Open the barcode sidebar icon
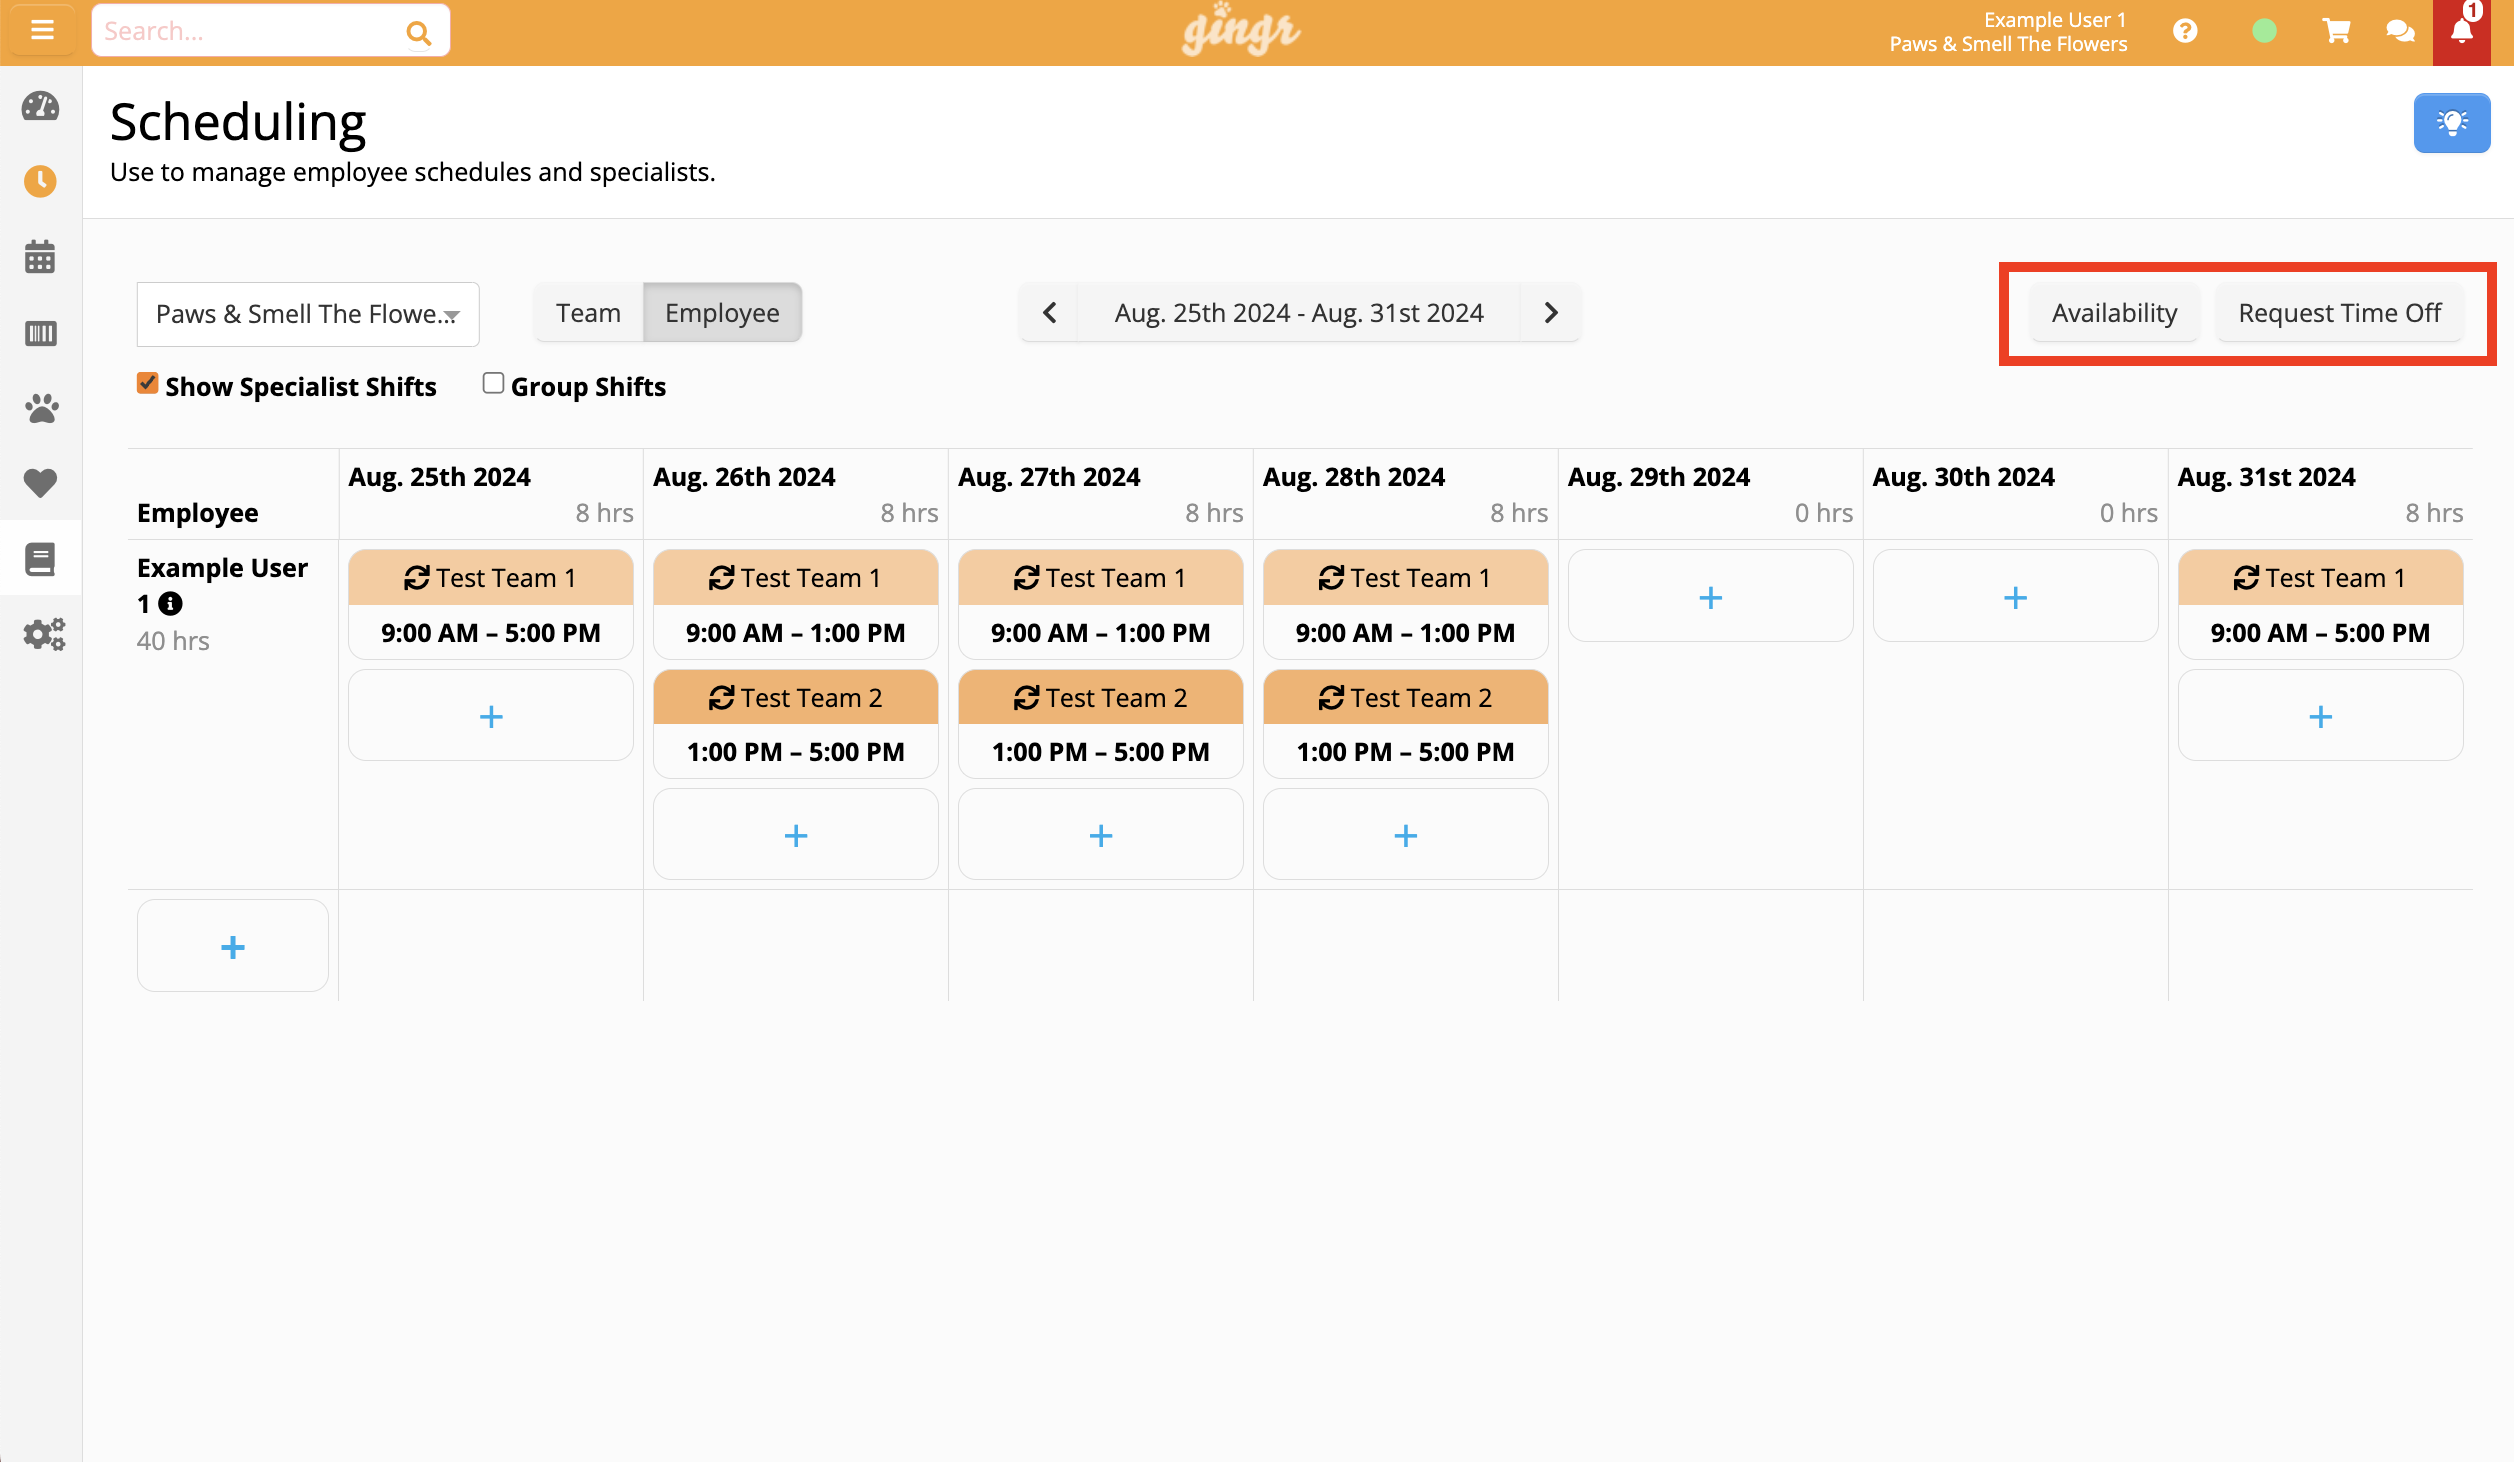 (40, 333)
